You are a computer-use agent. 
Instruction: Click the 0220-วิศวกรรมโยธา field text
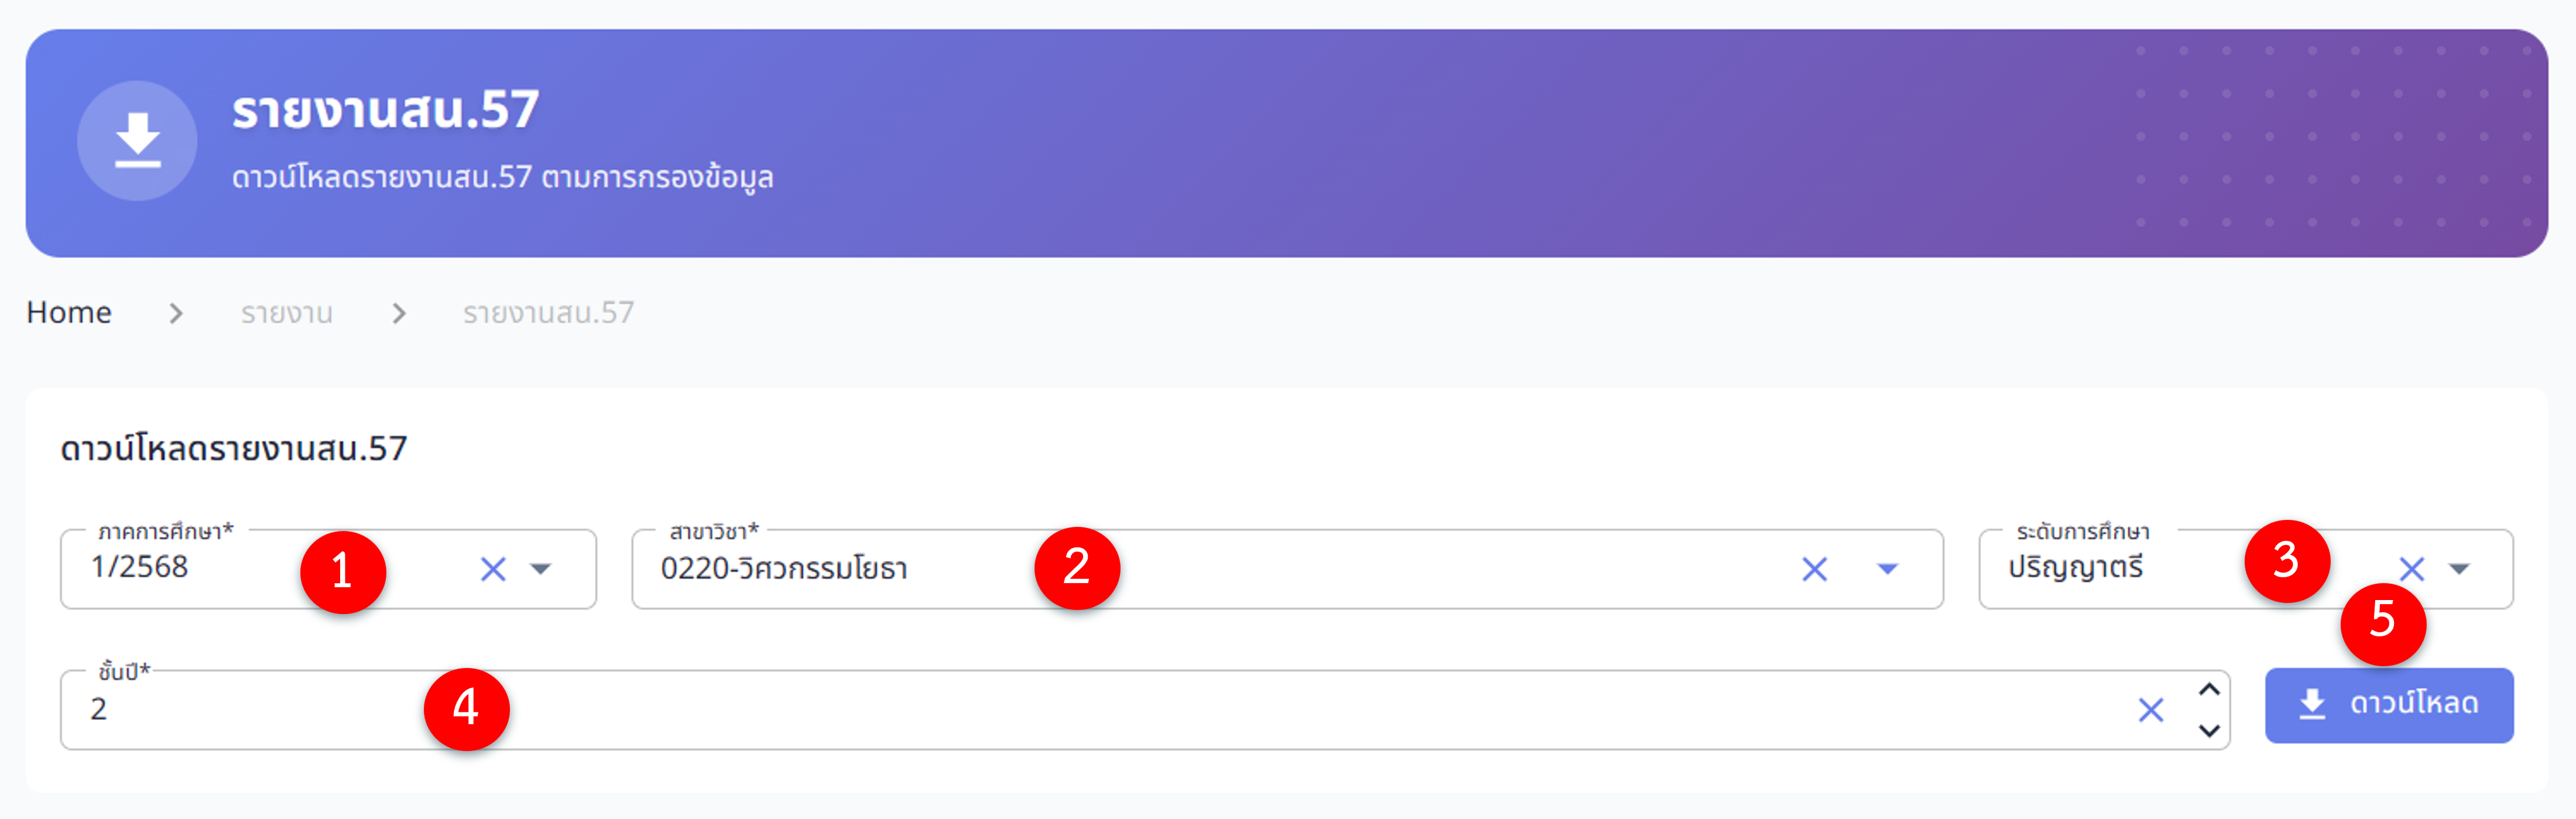(784, 569)
